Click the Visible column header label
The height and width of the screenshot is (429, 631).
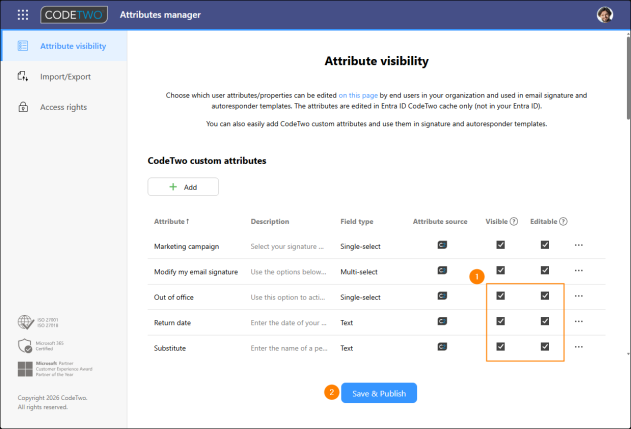click(497, 221)
